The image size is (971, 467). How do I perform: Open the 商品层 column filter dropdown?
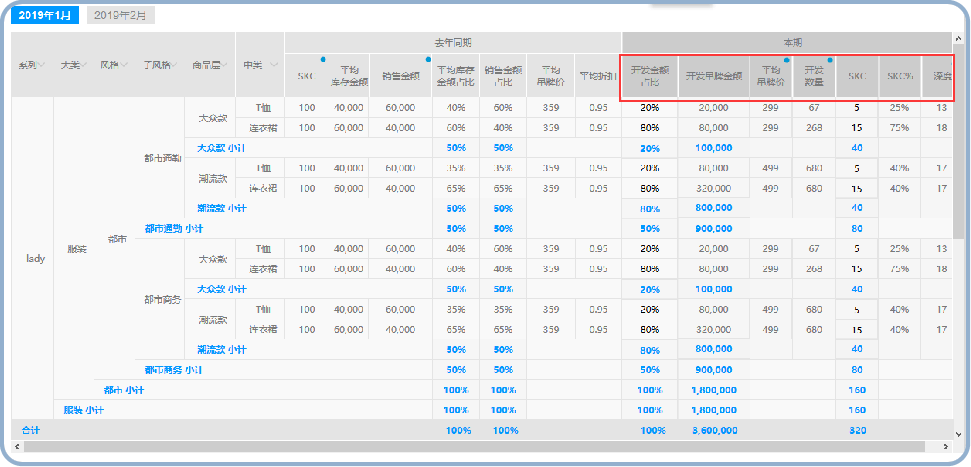225,64
